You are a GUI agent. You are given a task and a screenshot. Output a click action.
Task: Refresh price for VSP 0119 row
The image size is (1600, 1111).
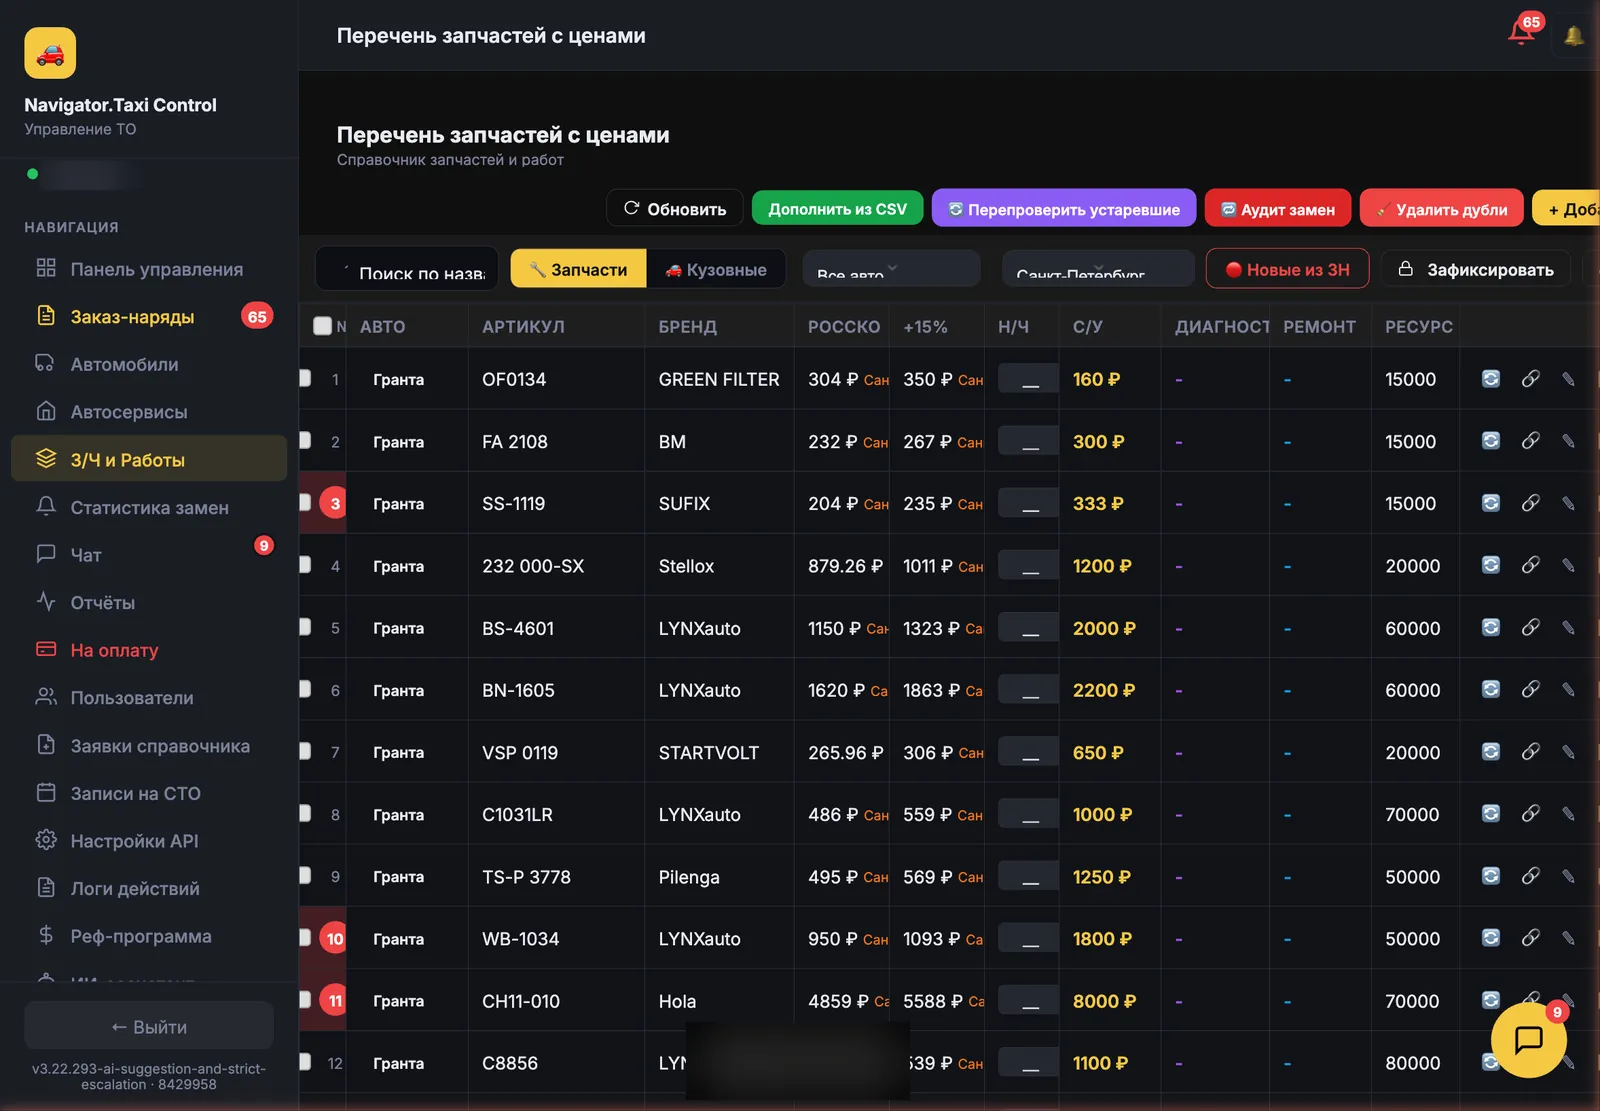click(x=1490, y=752)
